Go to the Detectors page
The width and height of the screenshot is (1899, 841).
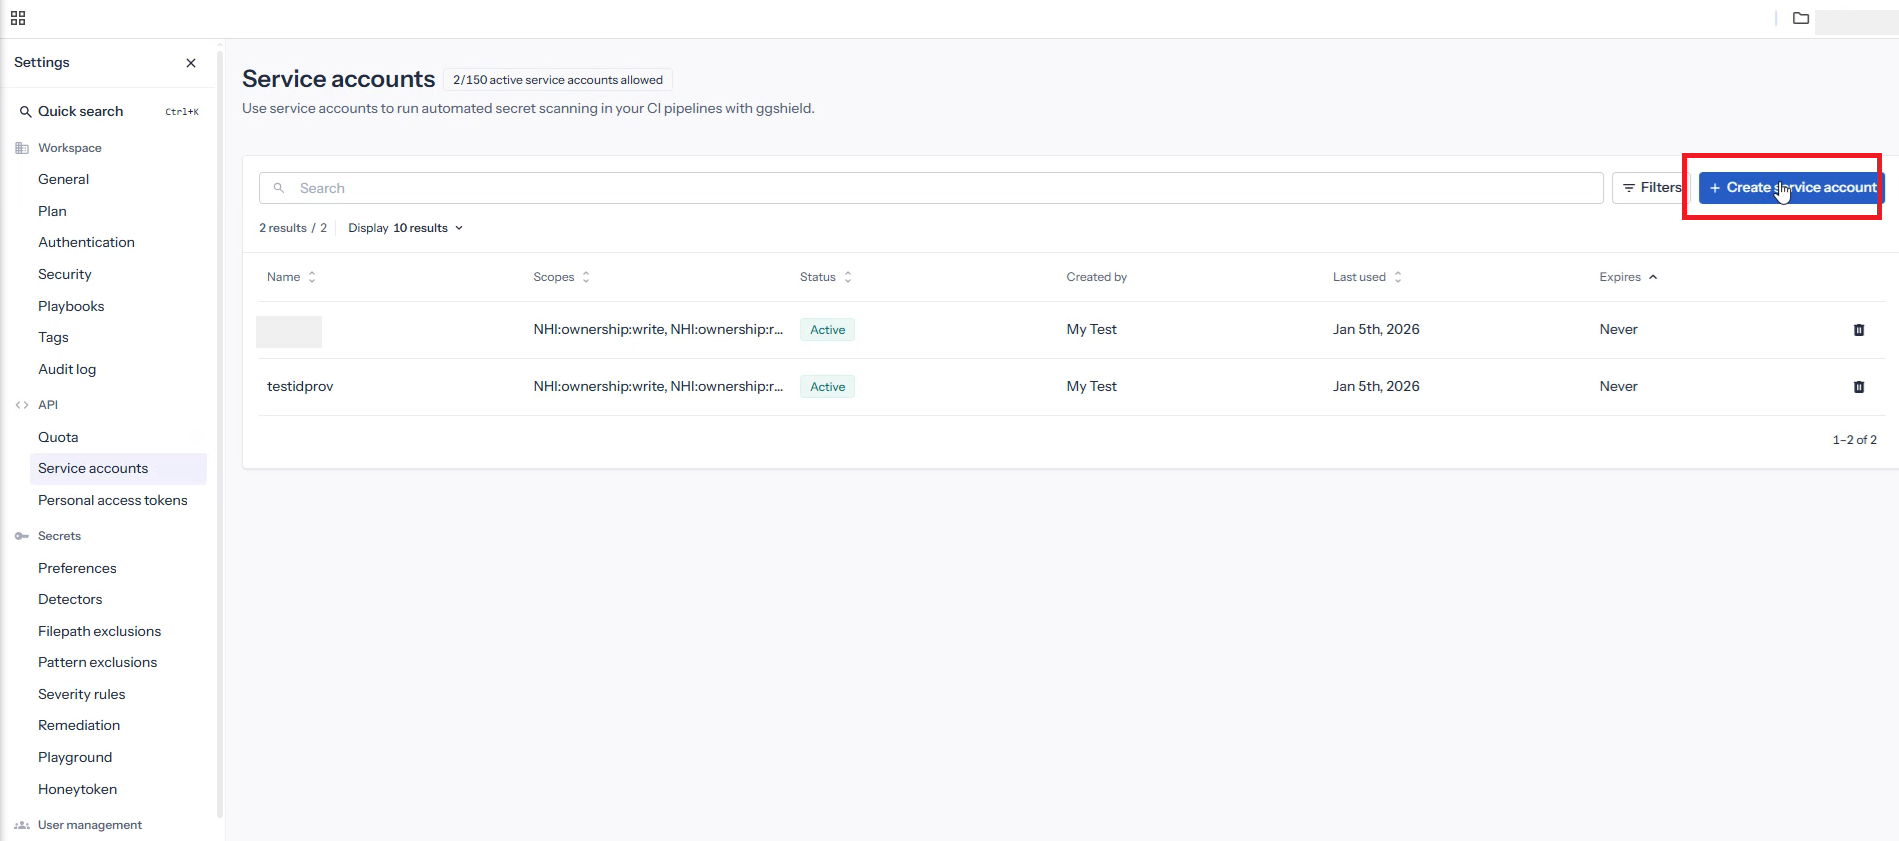pyautogui.click(x=70, y=599)
